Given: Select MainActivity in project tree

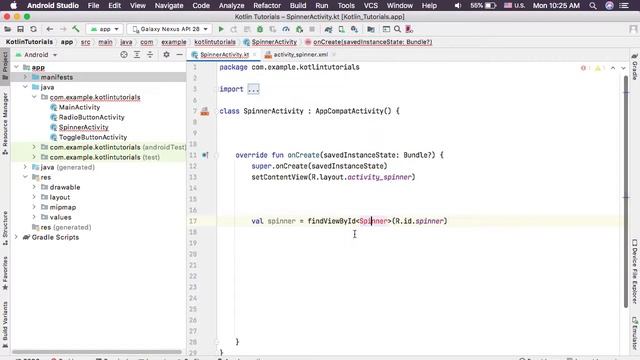Looking at the screenshot, I should 79,107.
